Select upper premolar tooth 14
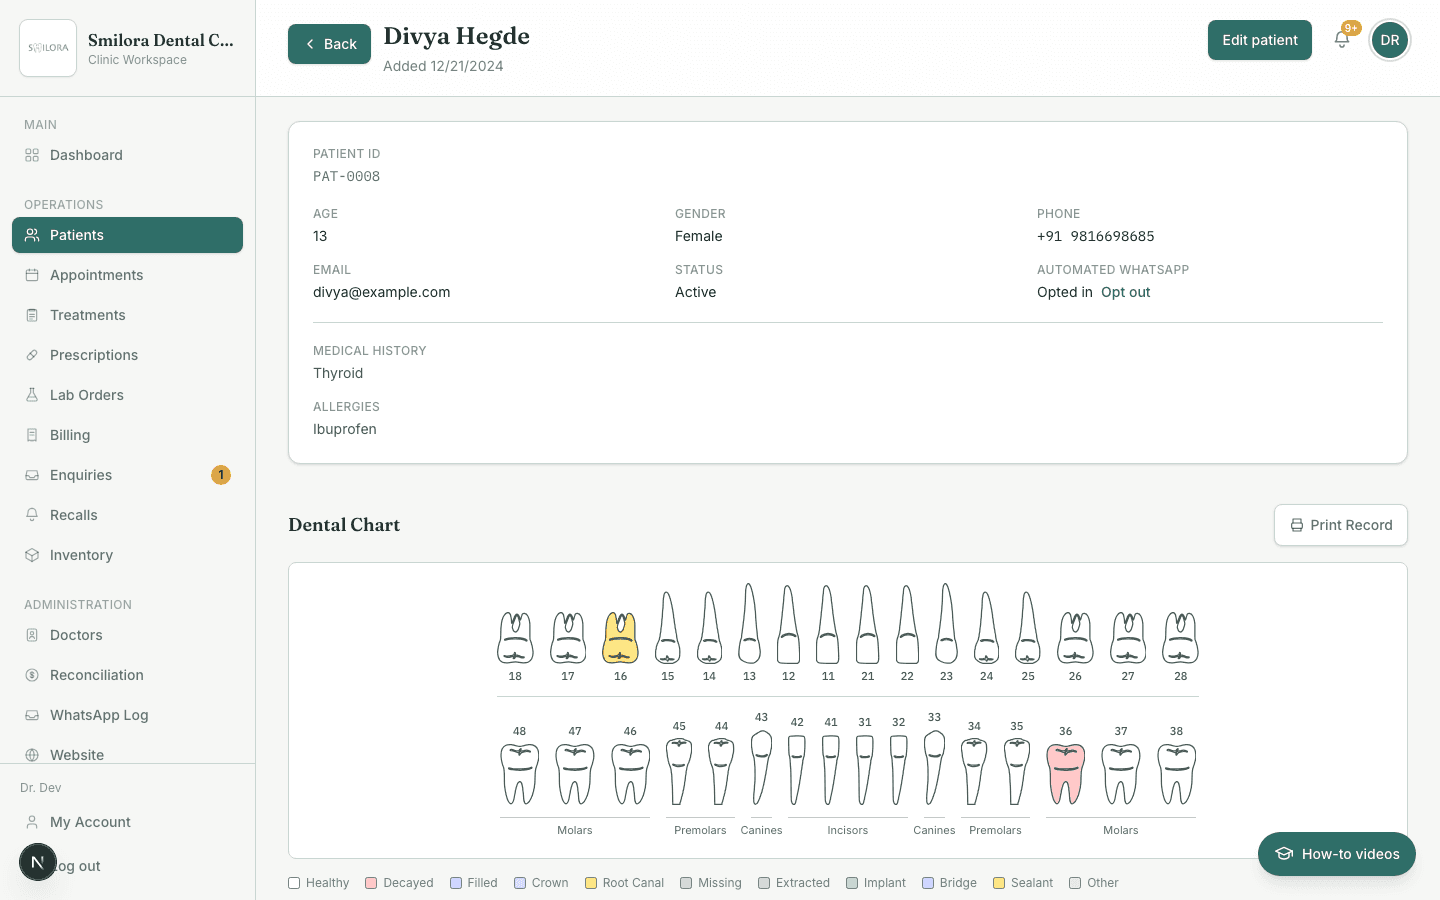 click(x=709, y=628)
